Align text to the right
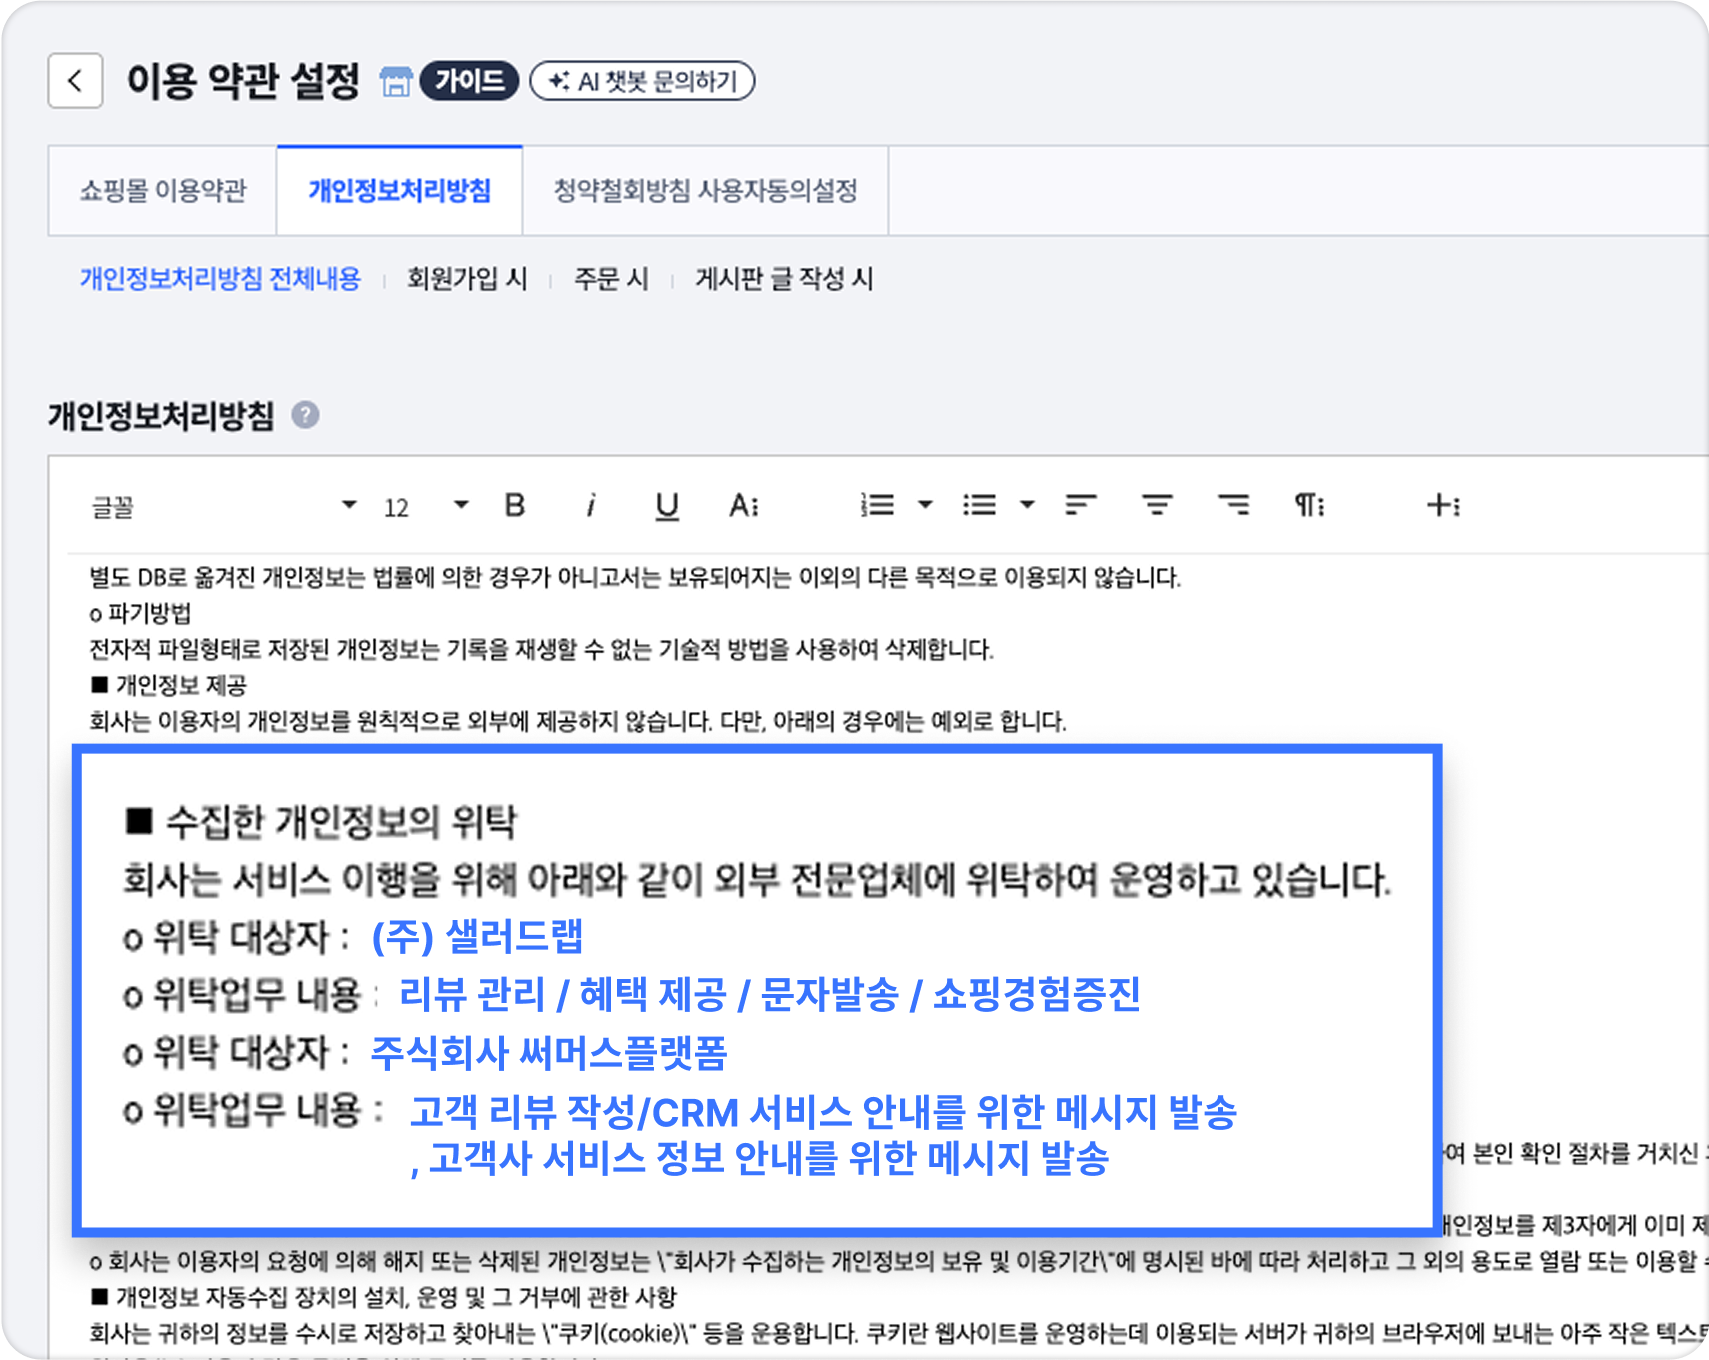Image resolution: width=1709 pixels, height=1360 pixels. click(x=1233, y=505)
